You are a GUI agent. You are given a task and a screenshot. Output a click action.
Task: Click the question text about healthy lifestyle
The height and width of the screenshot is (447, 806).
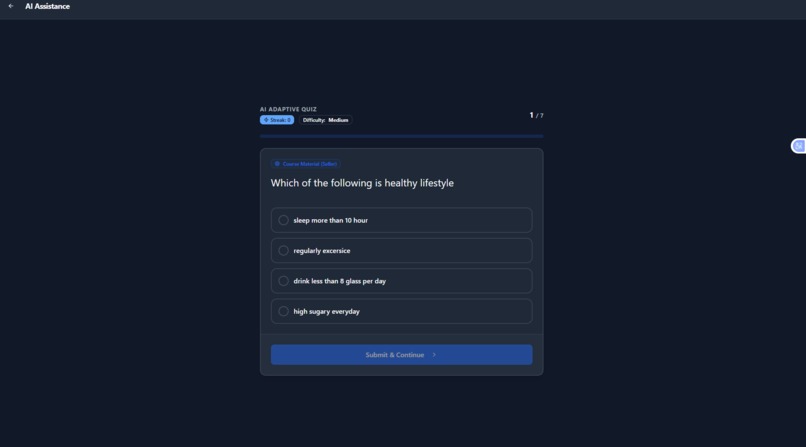tap(362, 183)
